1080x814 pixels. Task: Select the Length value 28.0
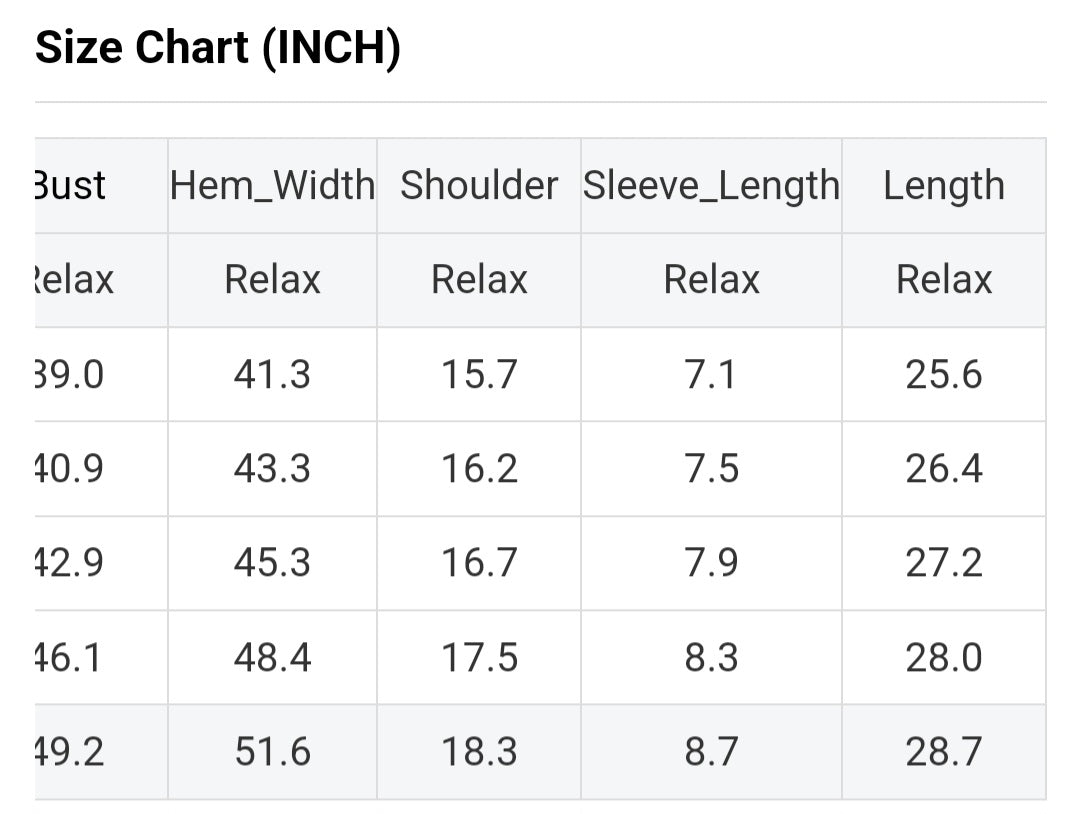tap(943, 658)
